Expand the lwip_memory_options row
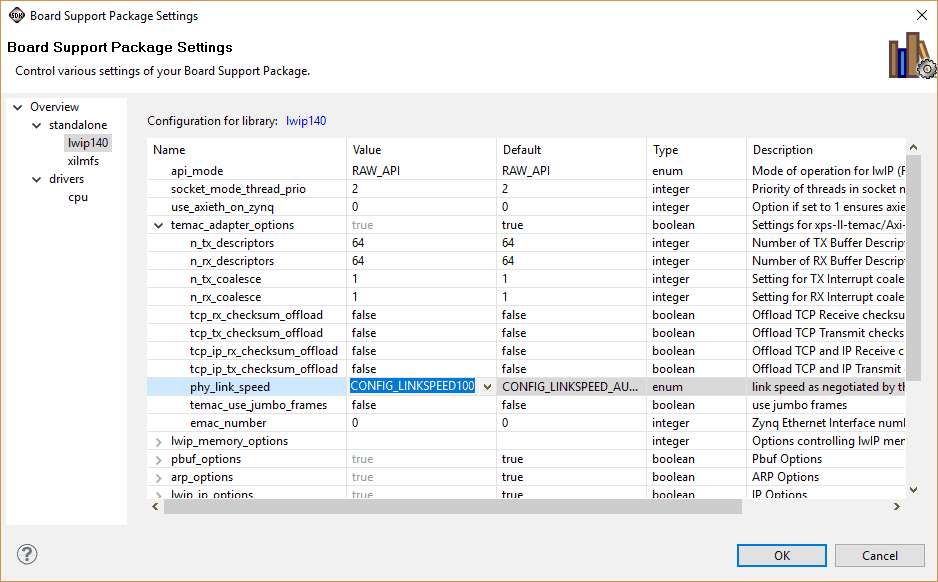938x582 pixels. tap(159, 441)
